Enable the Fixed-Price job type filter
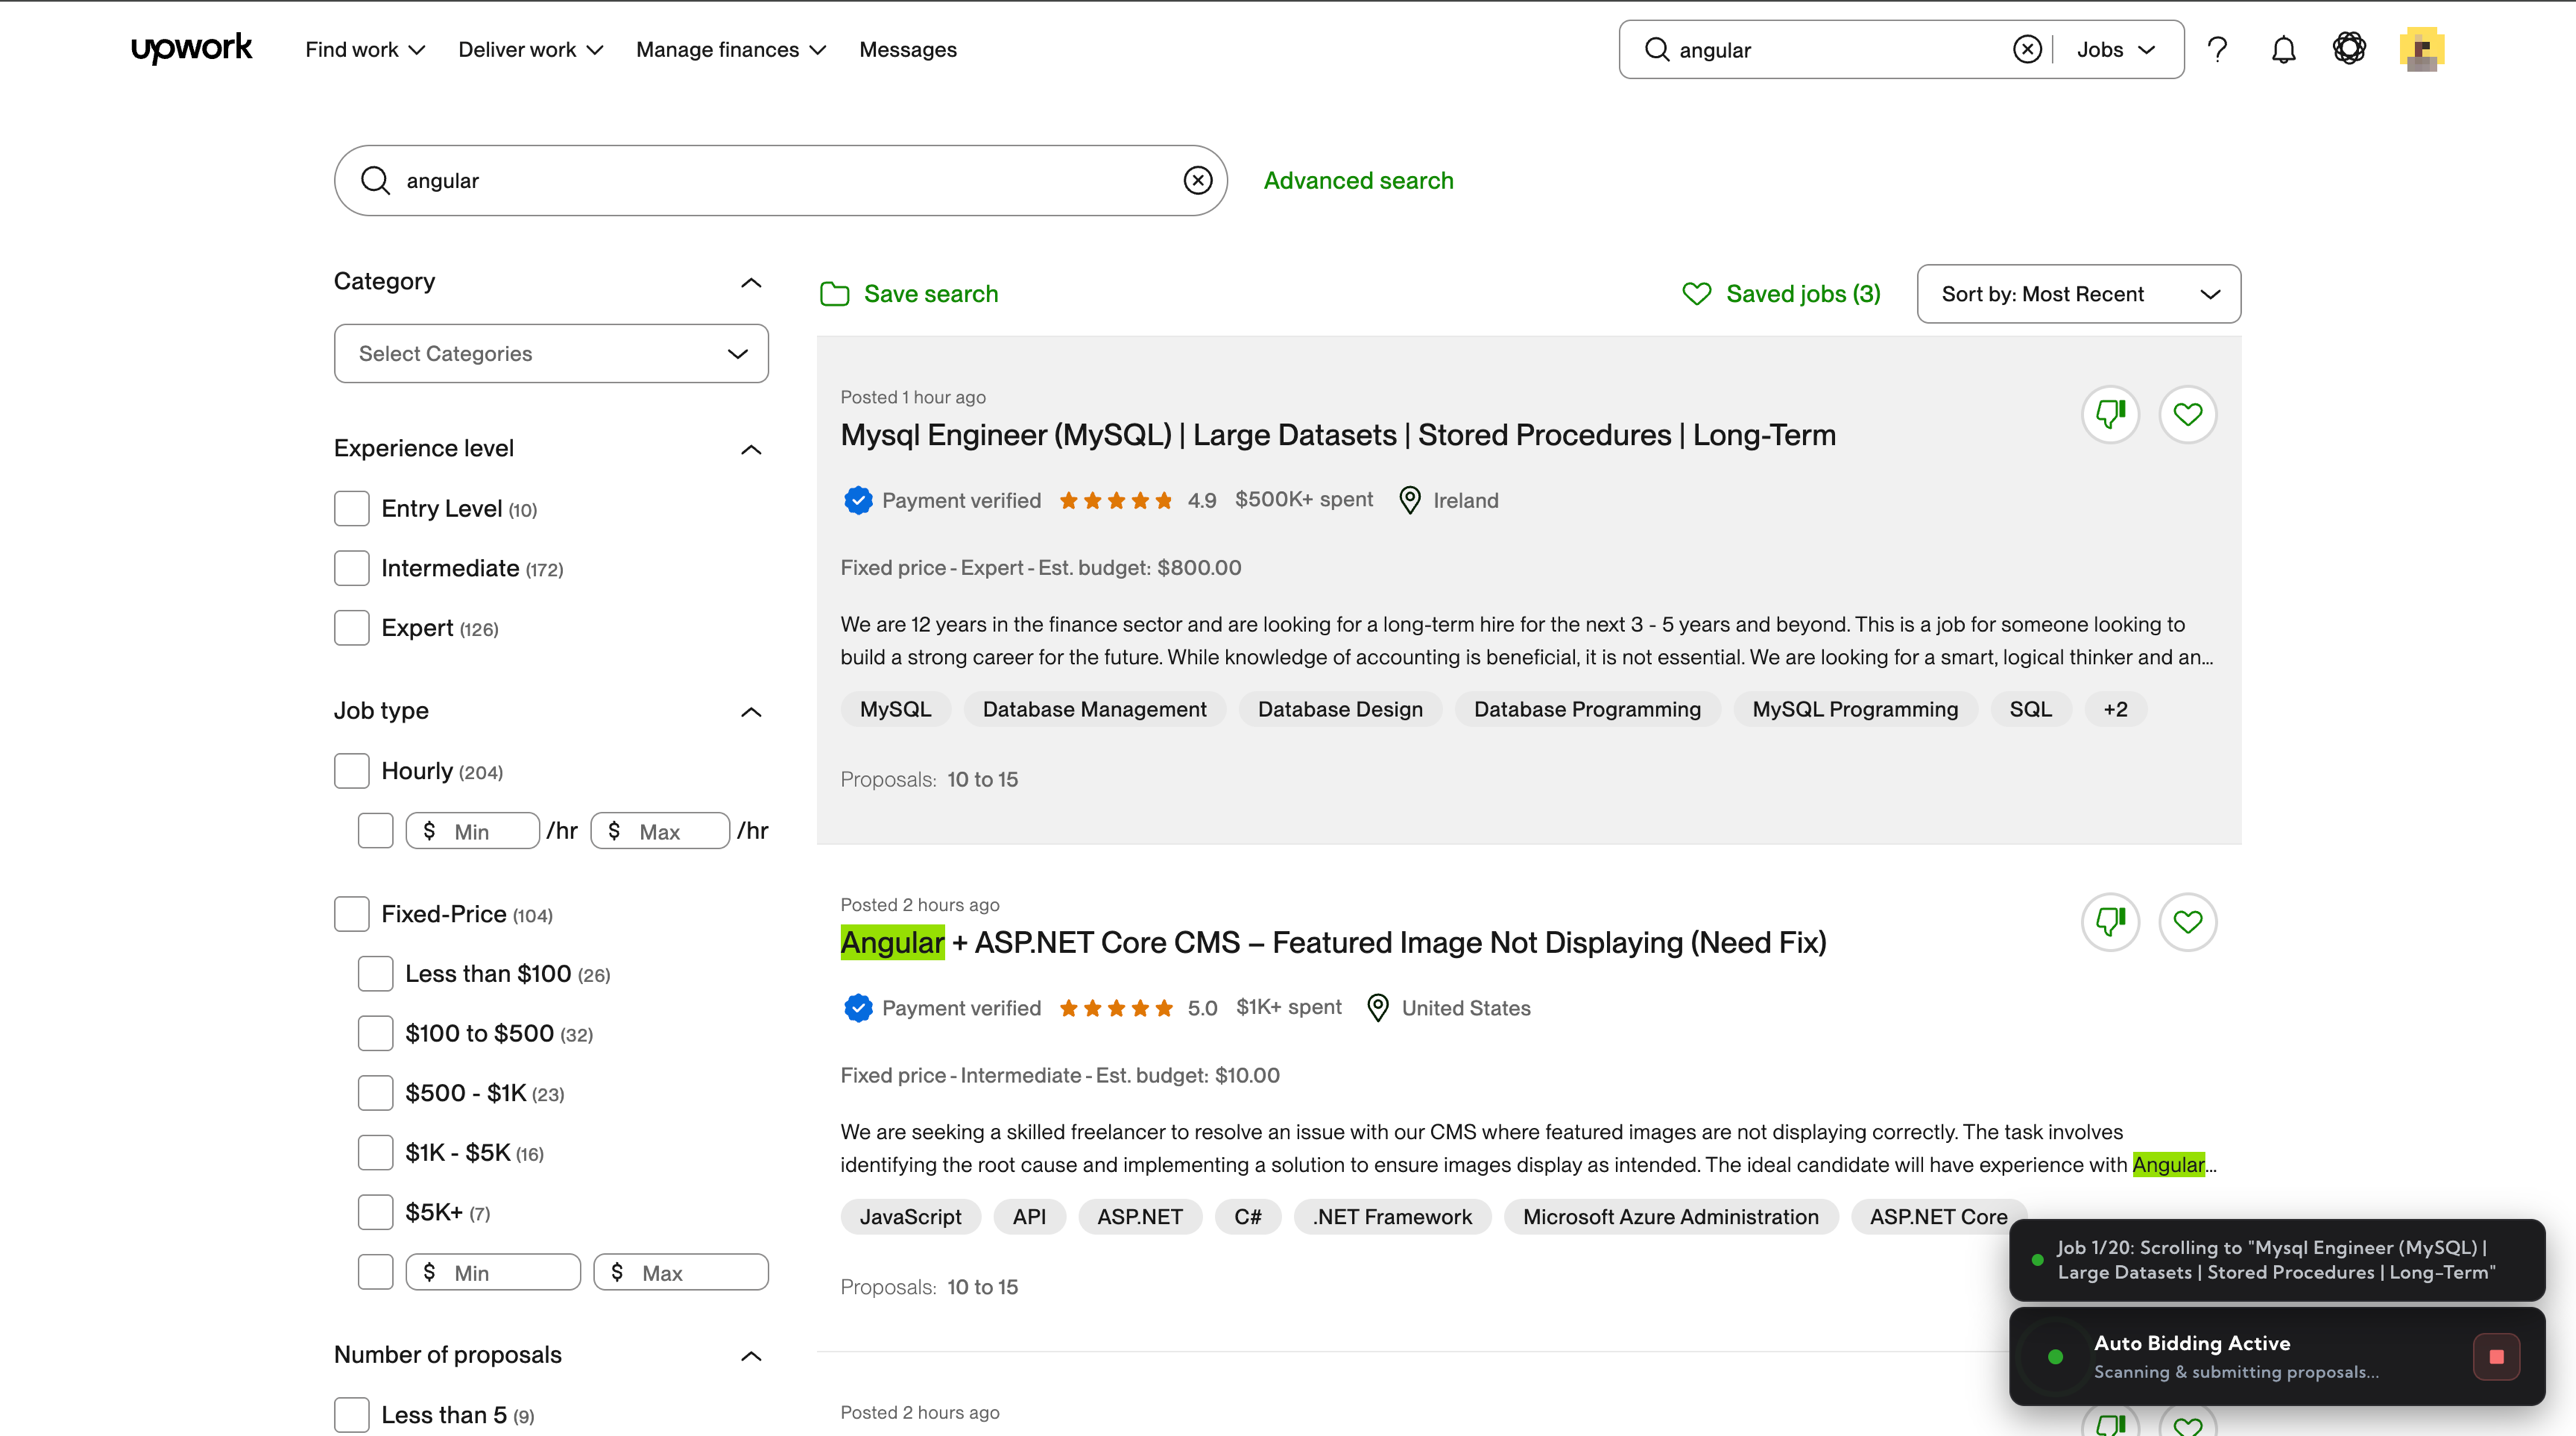 click(351, 914)
